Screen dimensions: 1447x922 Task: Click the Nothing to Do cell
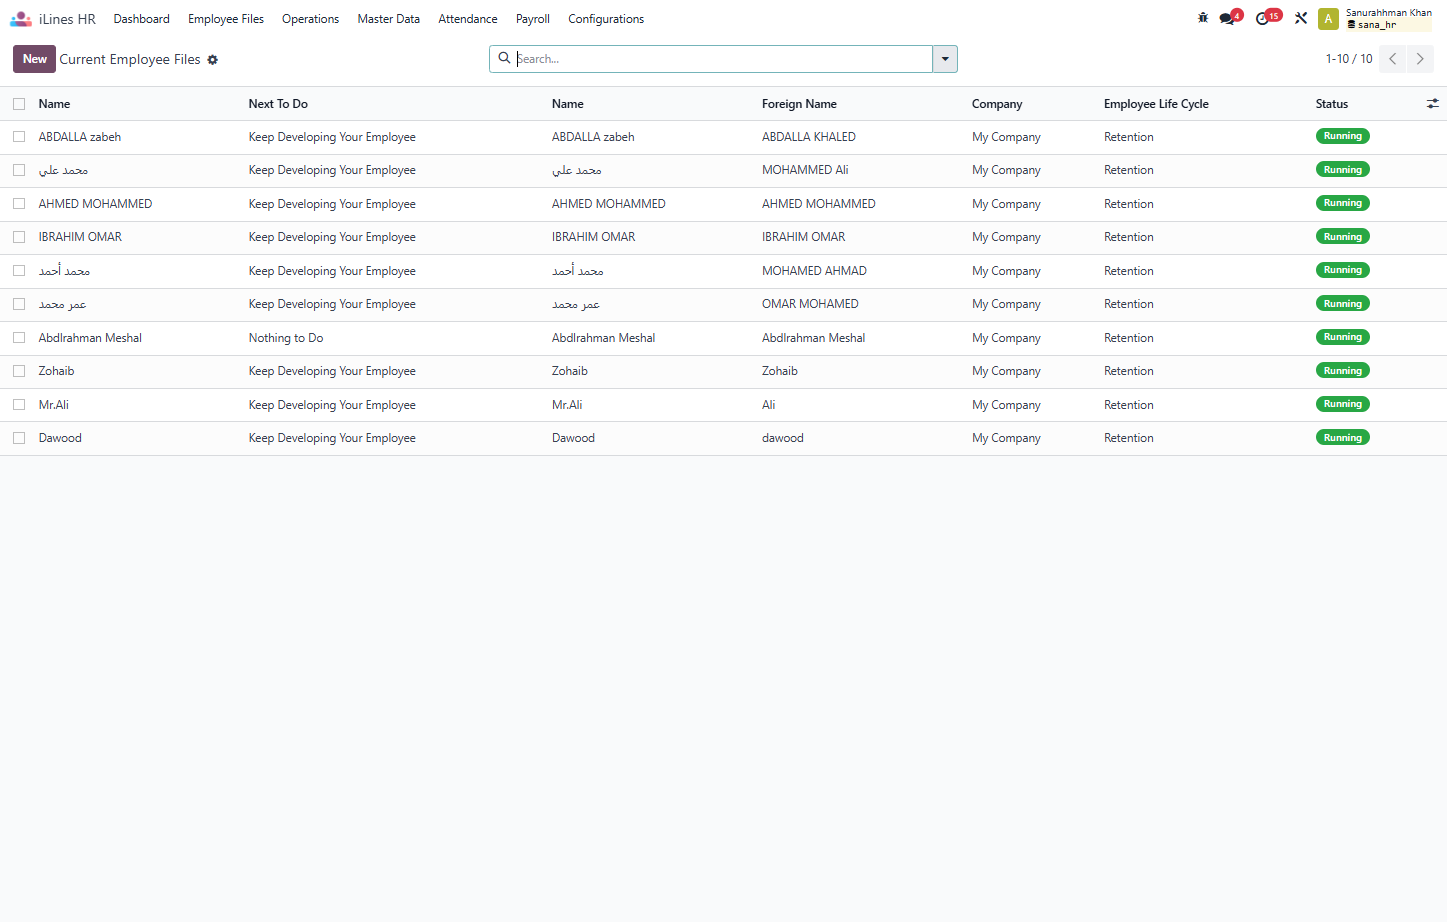pyautogui.click(x=286, y=338)
